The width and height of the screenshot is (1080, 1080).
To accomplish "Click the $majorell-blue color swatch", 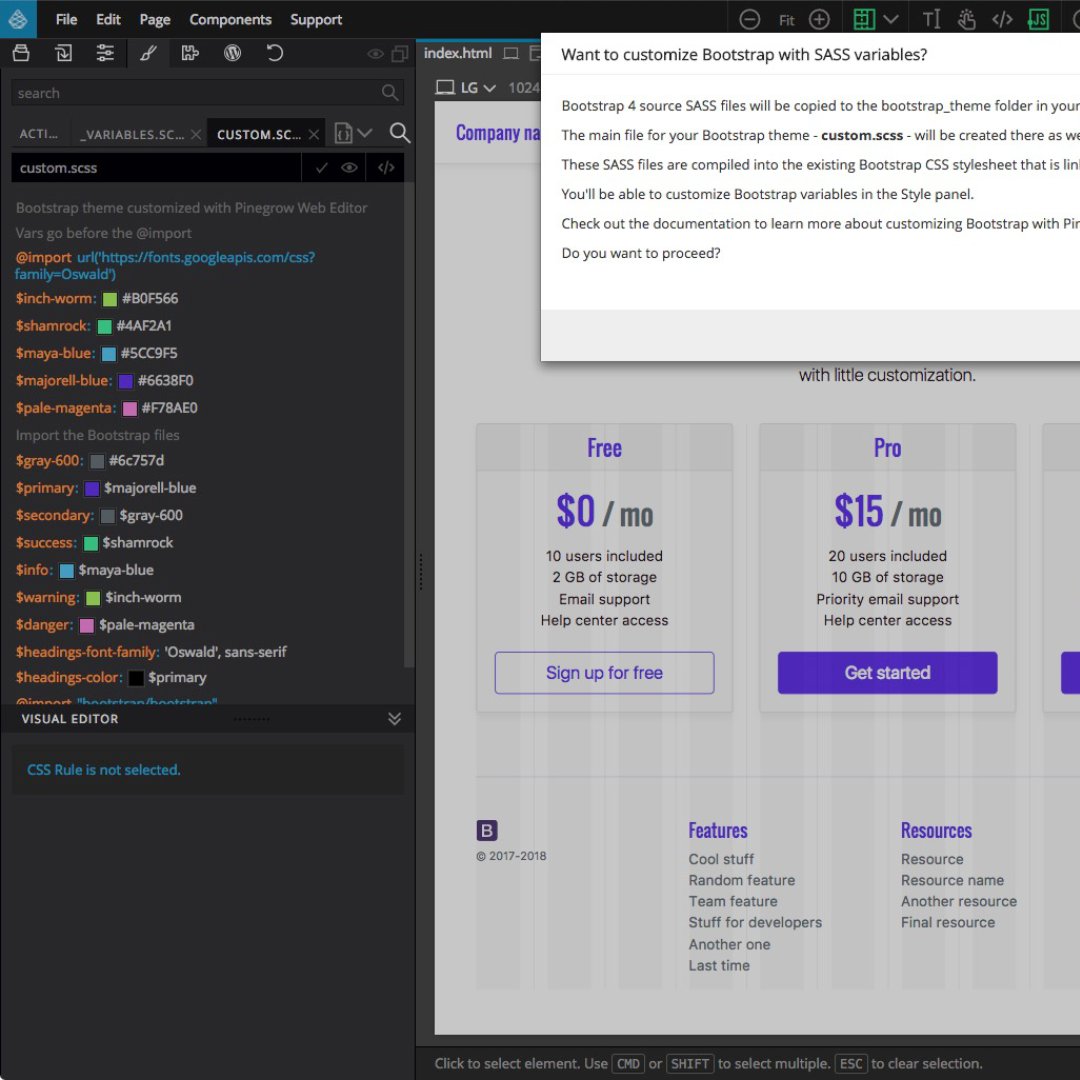I will click(x=125, y=381).
